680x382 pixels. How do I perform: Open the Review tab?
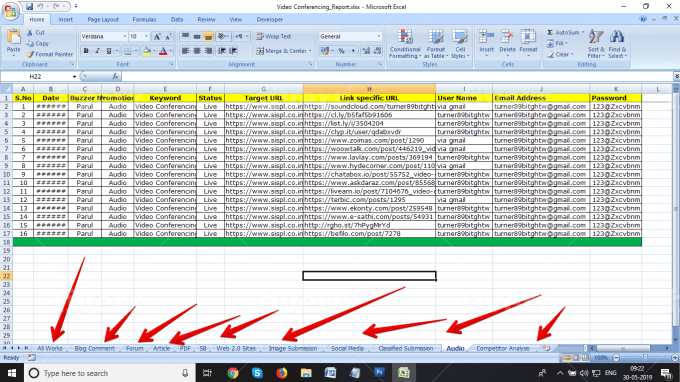(206, 20)
